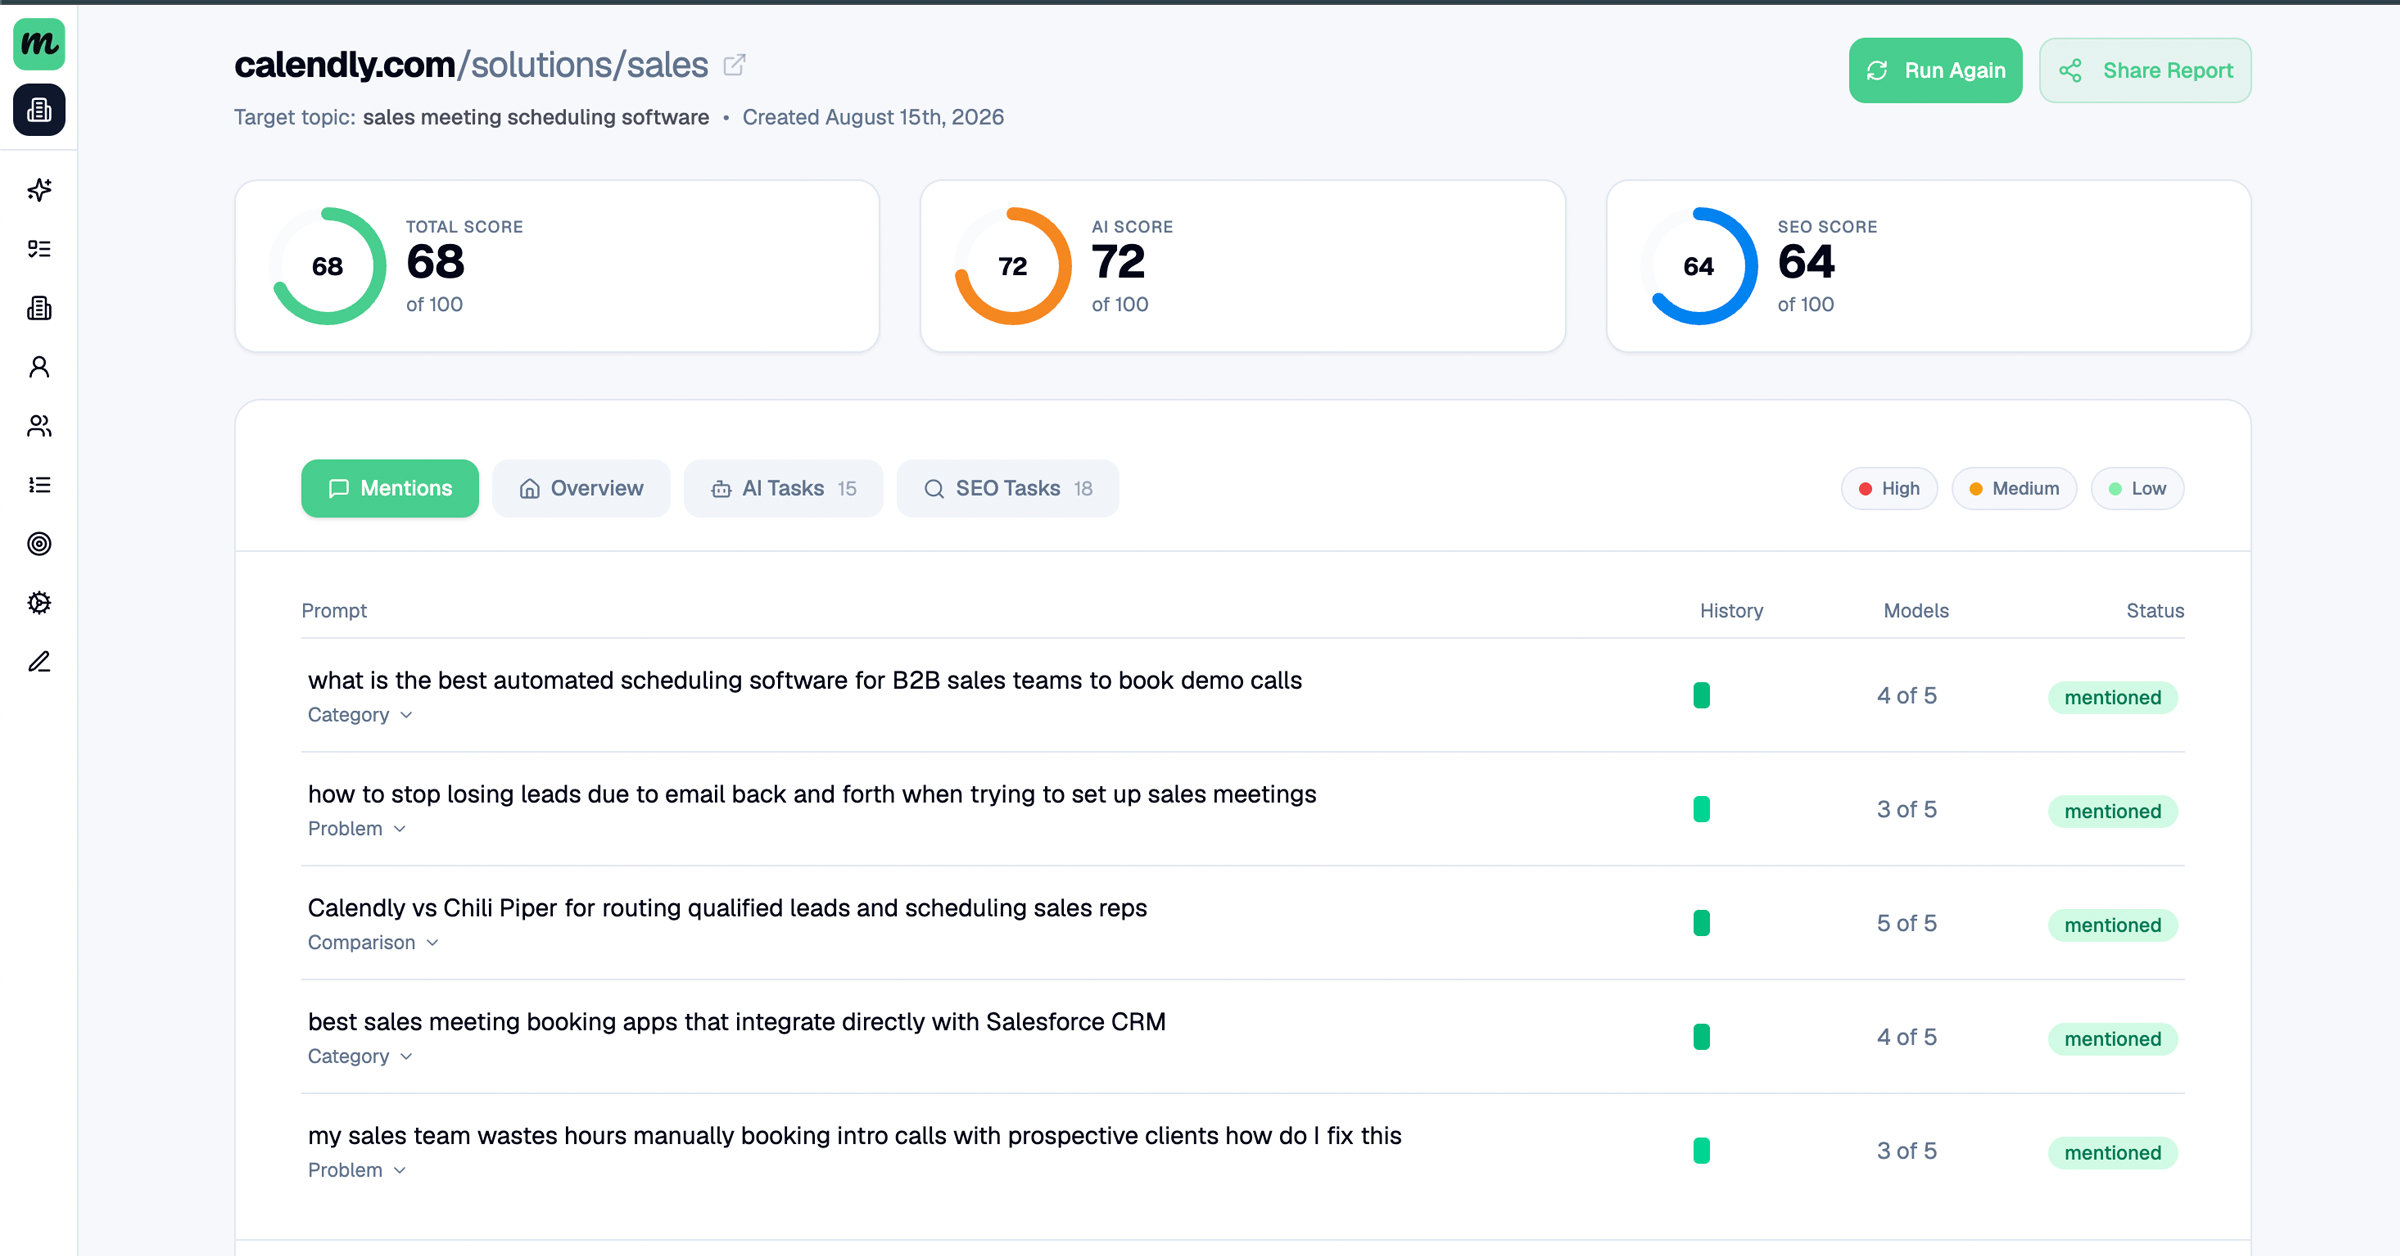Click the history bar for Salesforce CRM prompt

pos(1701,1037)
